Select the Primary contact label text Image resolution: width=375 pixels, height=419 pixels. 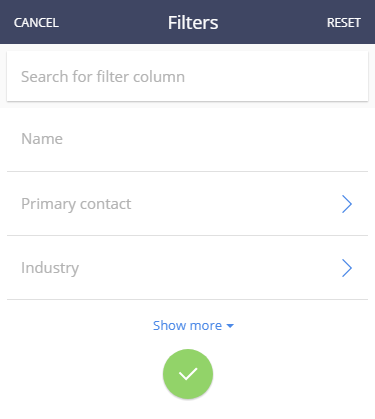[76, 204]
